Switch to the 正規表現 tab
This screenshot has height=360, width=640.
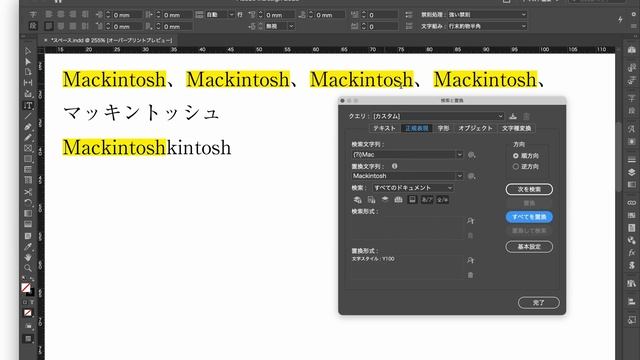416,128
